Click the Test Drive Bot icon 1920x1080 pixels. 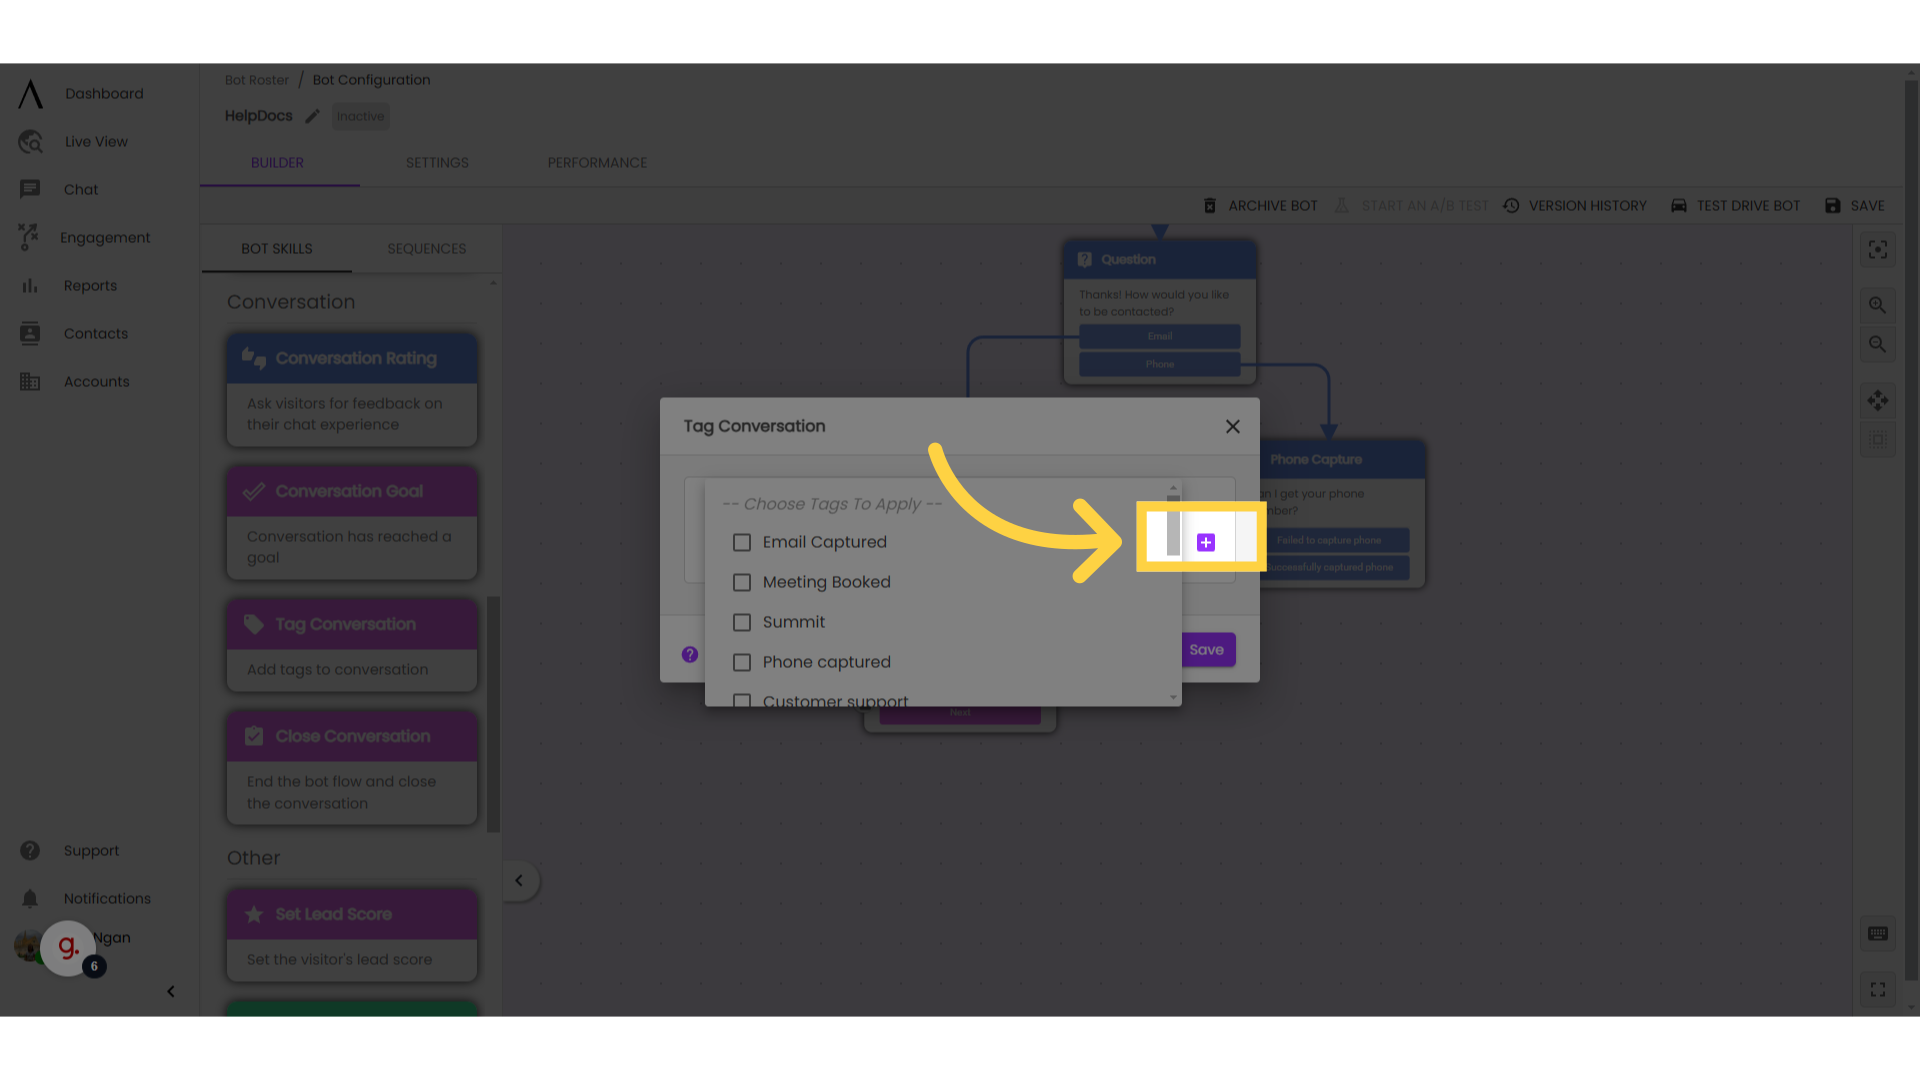coord(1680,206)
